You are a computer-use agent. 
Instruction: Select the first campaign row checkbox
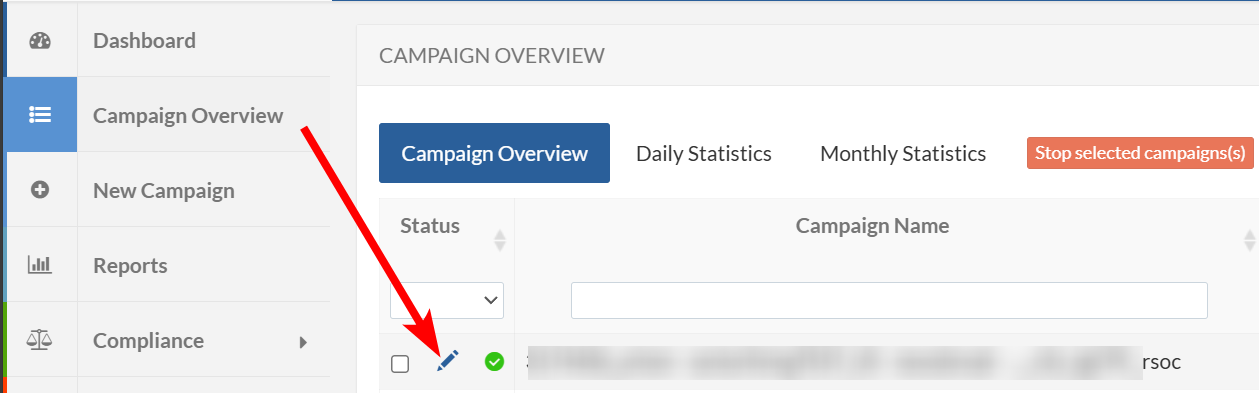pyautogui.click(x=400, y=364)
